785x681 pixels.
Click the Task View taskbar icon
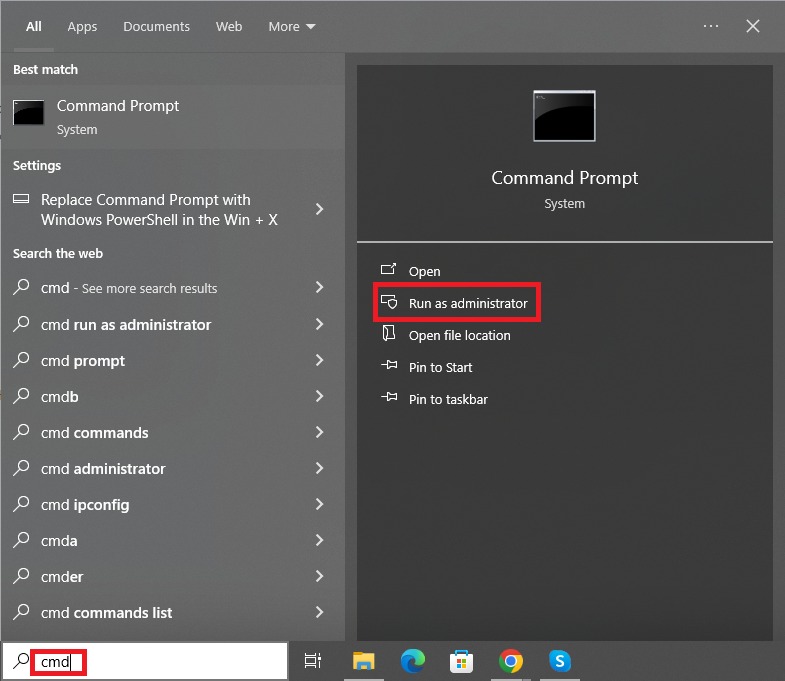click(313, 661)
